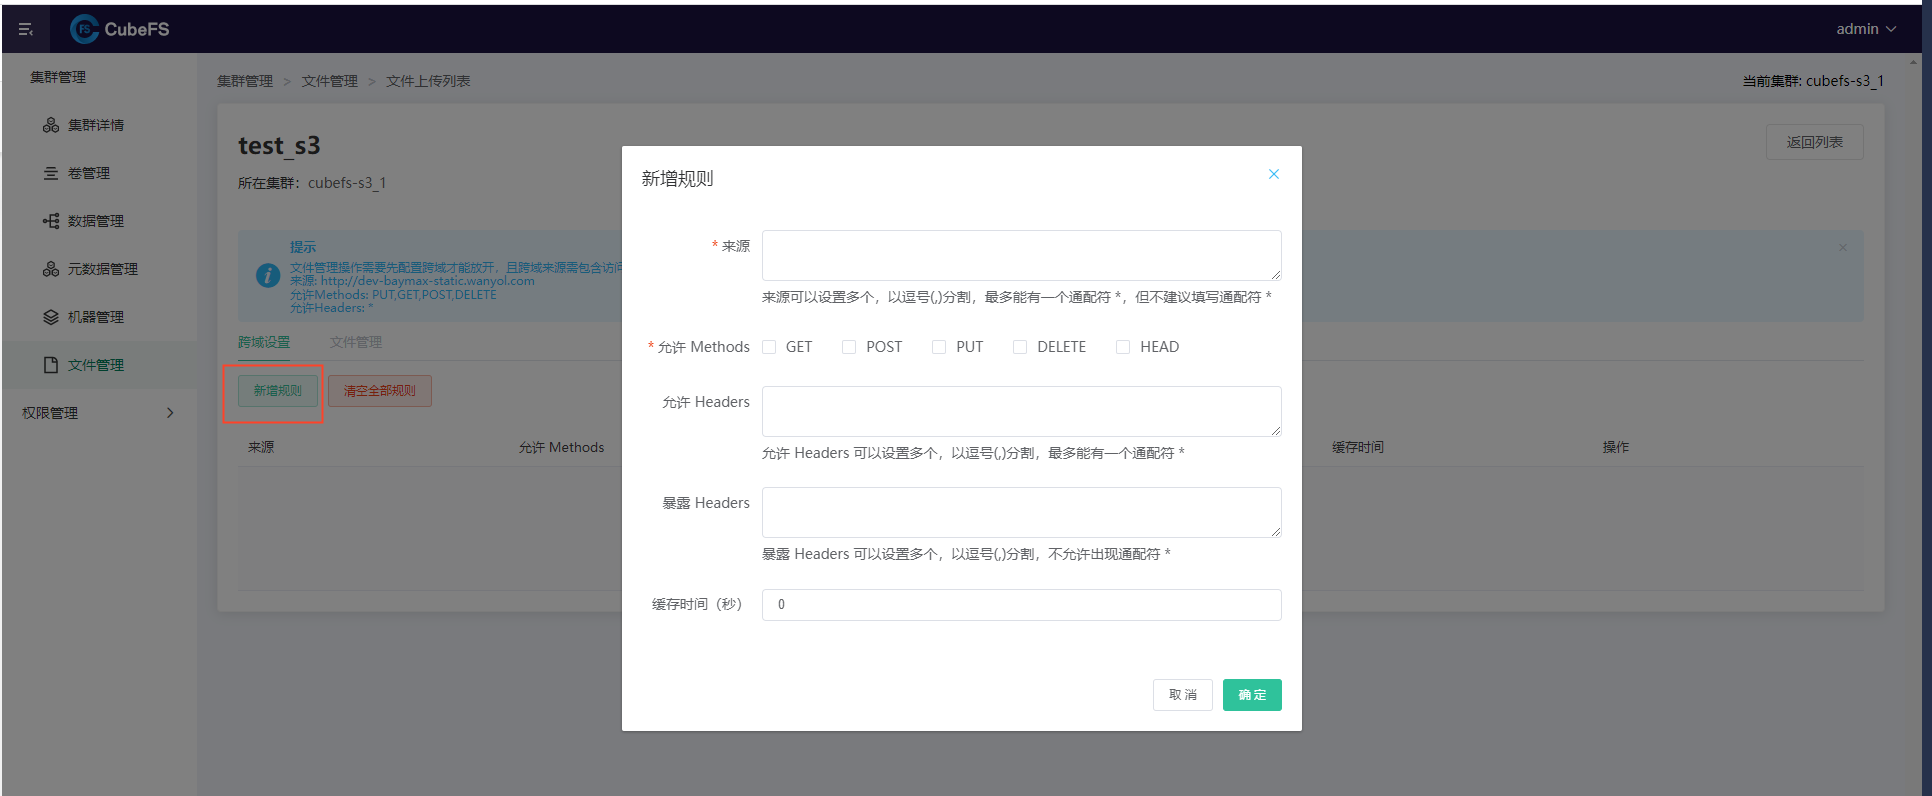Click the 集群详情 sidebar icon
1932x796 pixels.
pyautogui.click(x=51, y=125)
